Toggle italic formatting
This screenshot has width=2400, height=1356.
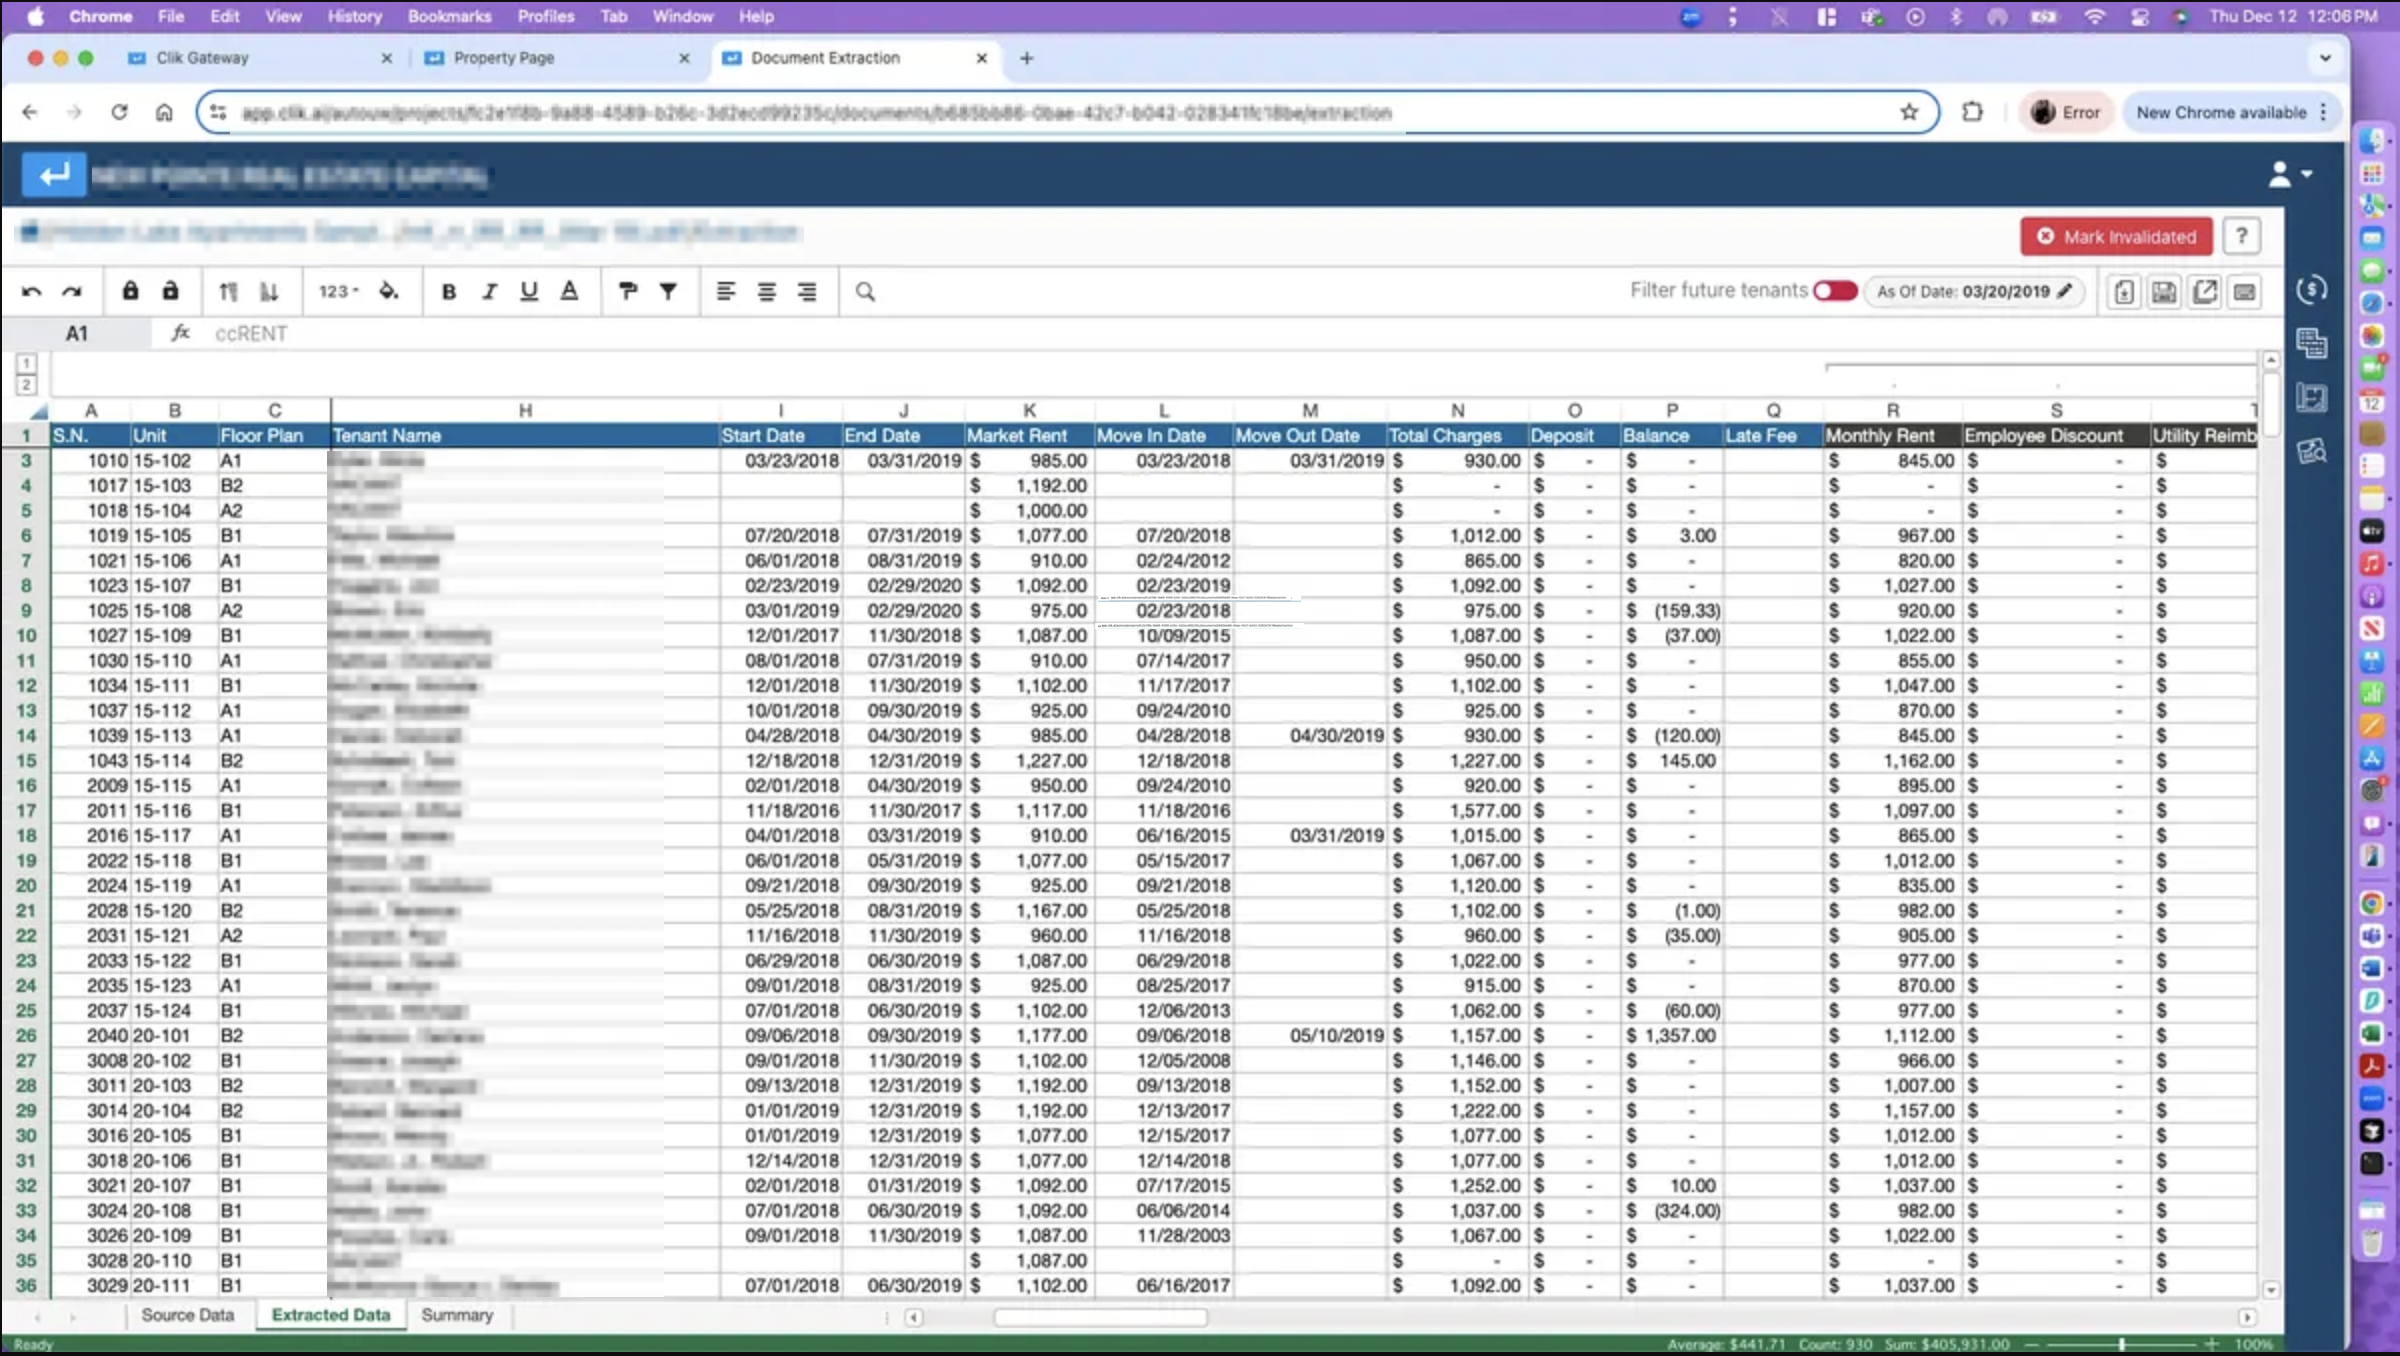(489, 291)
